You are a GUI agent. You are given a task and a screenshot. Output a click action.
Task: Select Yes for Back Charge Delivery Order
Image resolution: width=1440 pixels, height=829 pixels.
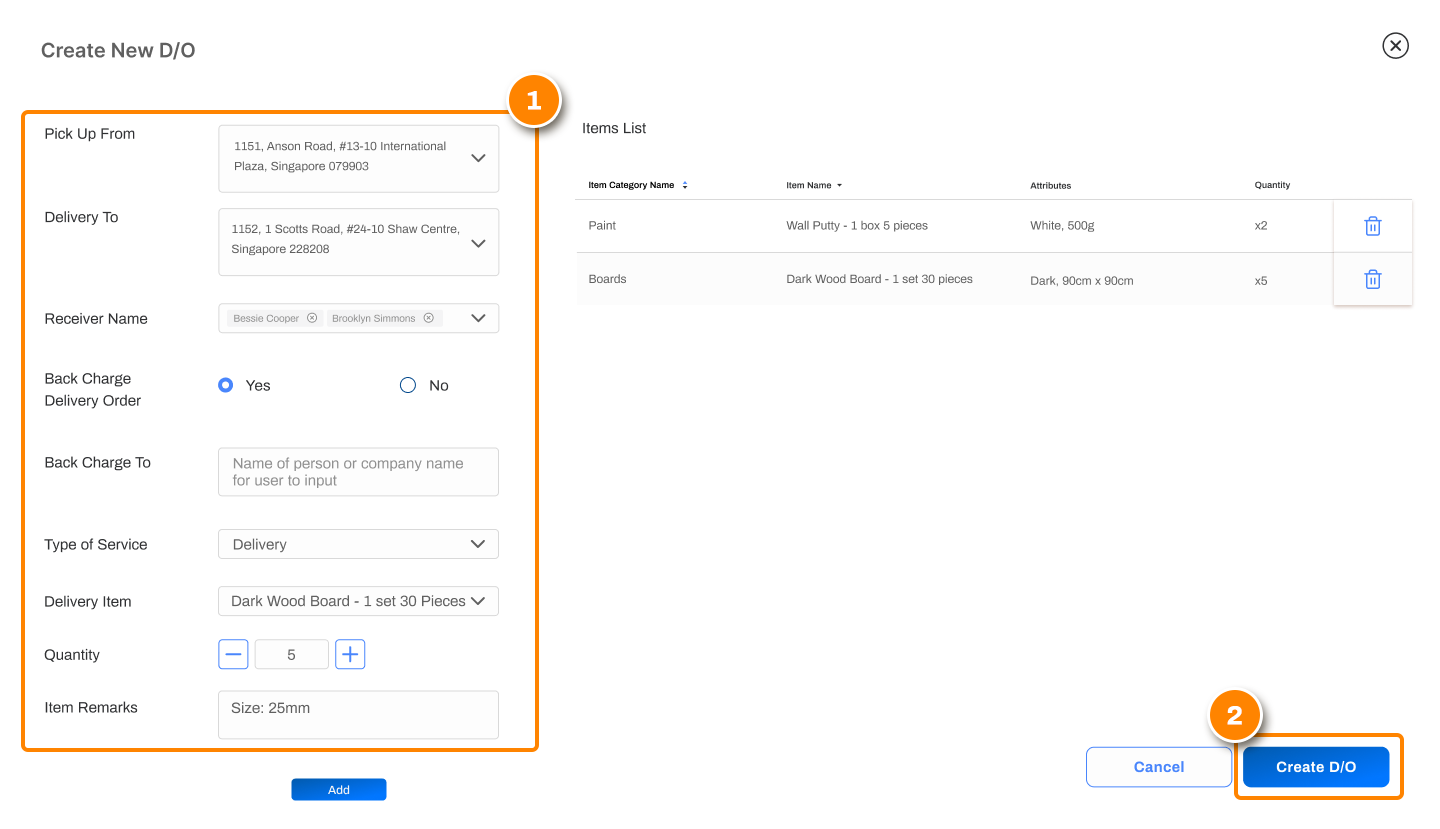point(226,385)
